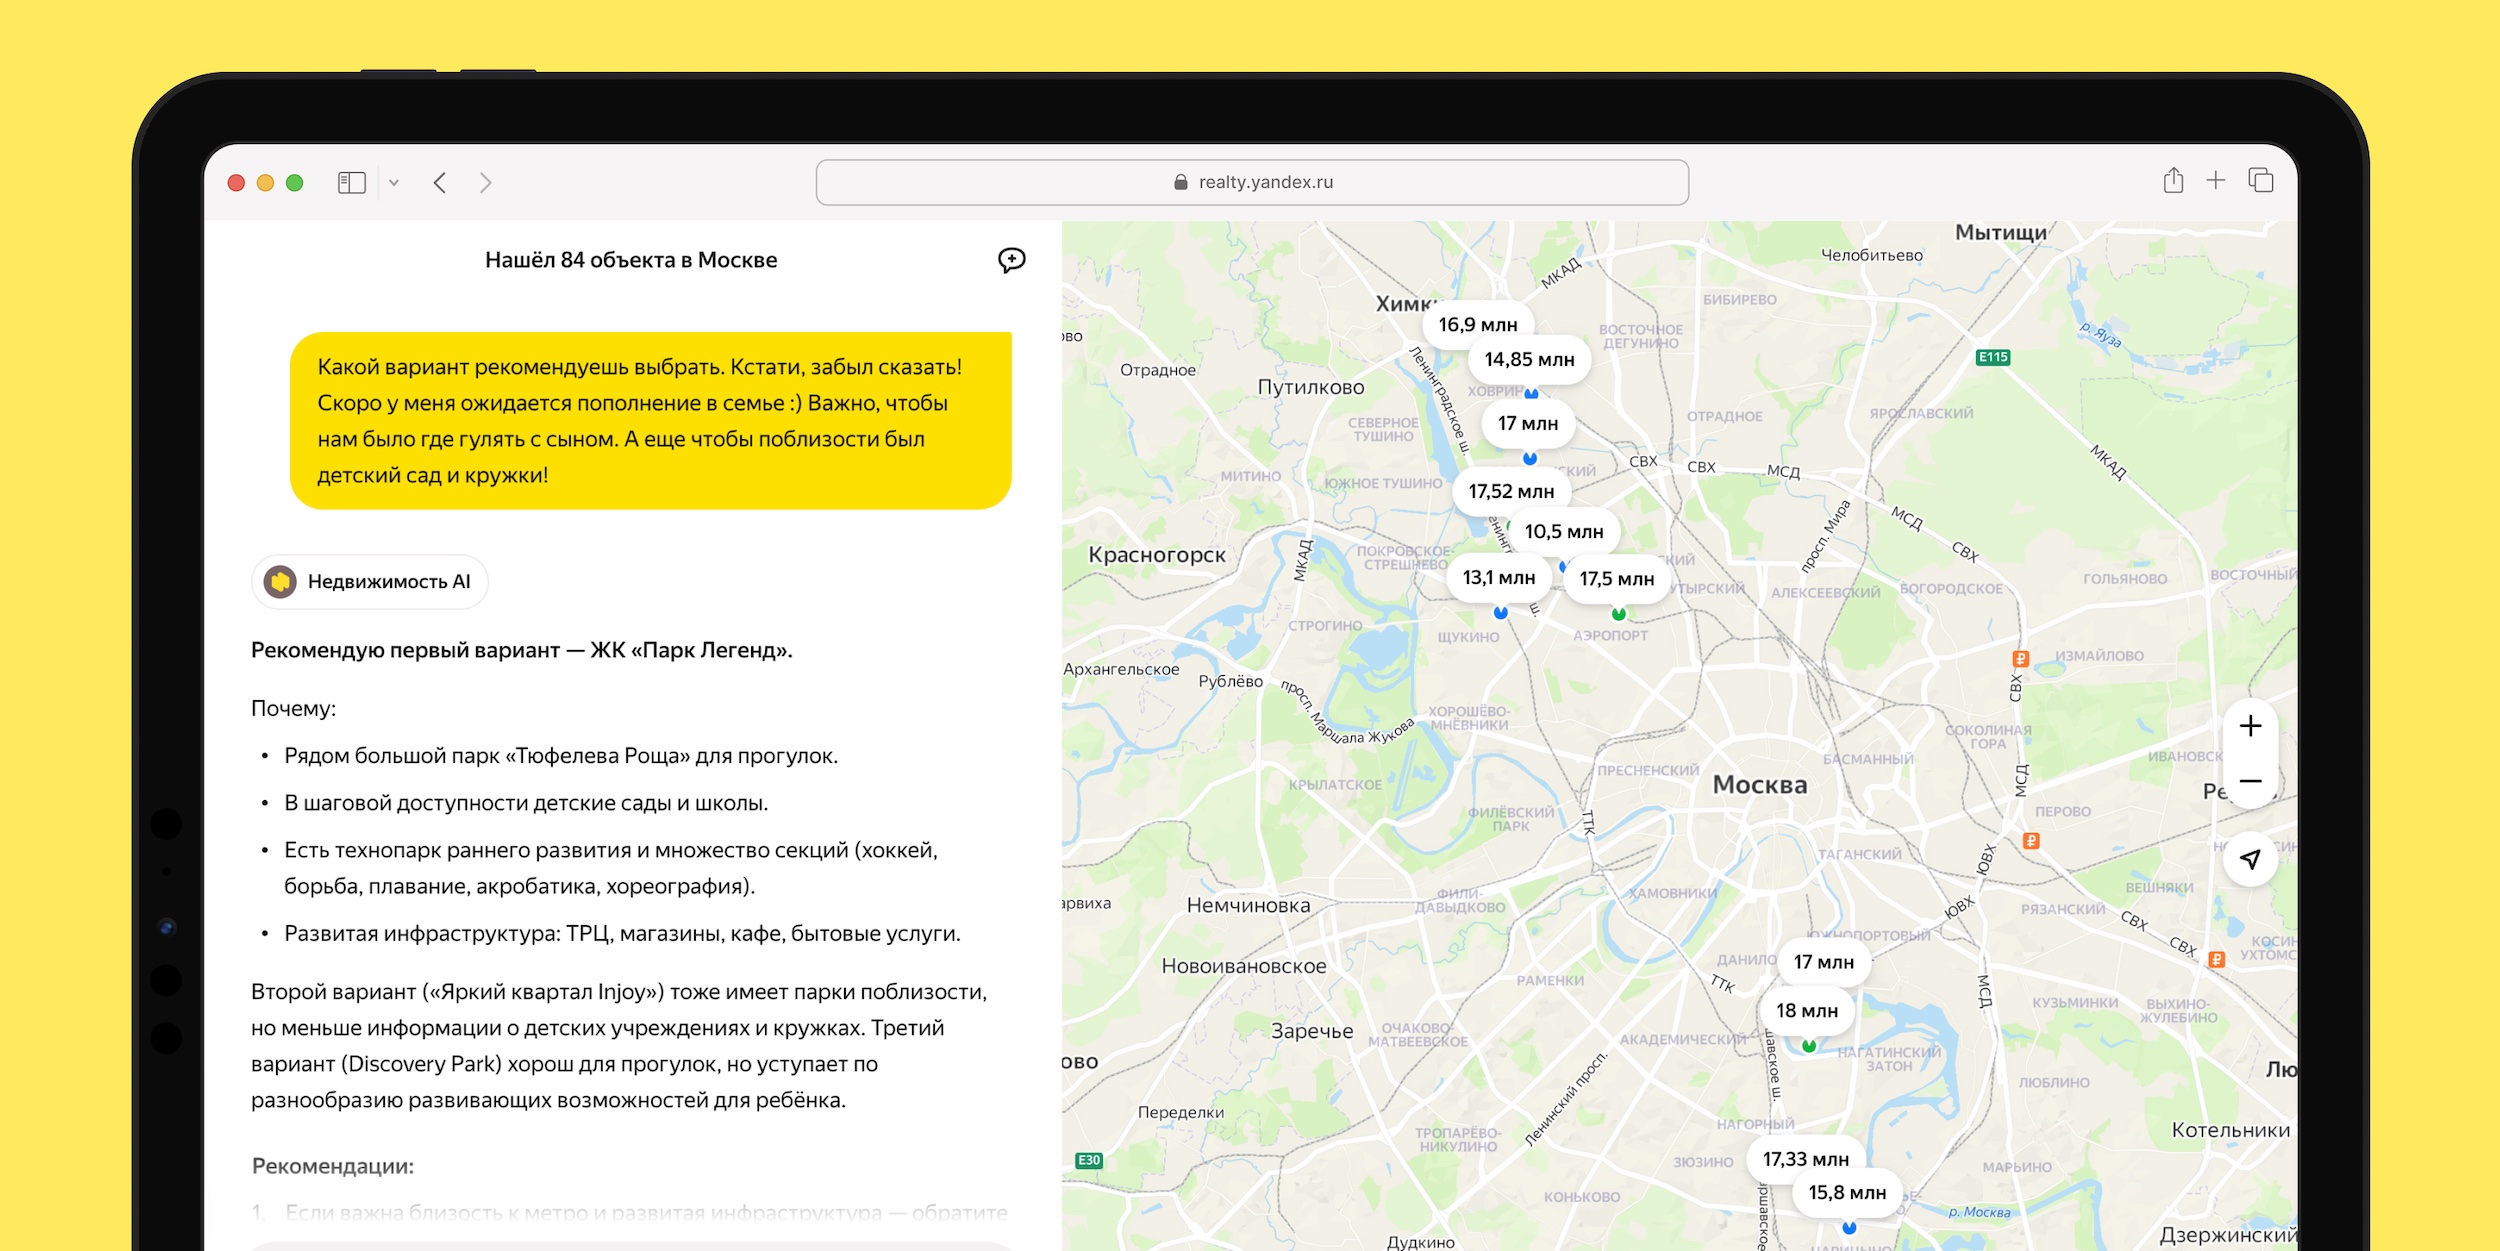Zoom out of the map

coord(2250,781)
